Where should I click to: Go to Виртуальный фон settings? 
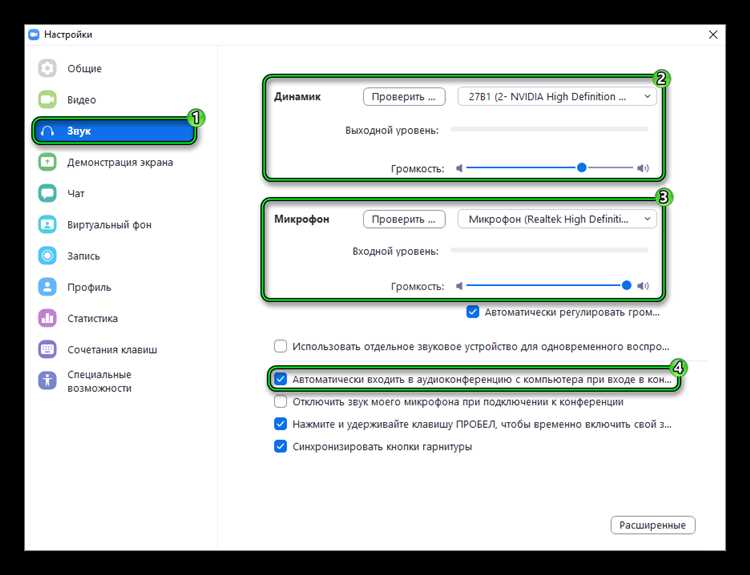[x=109, y=225]
